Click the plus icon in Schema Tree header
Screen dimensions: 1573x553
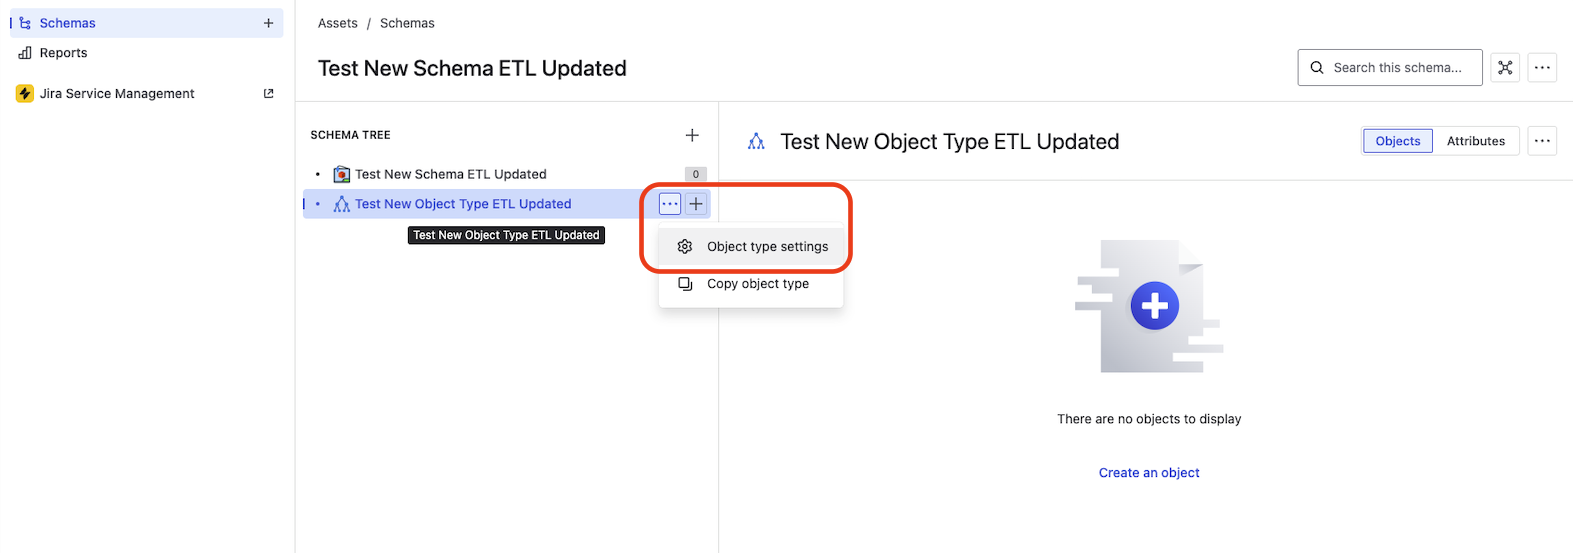692,135
